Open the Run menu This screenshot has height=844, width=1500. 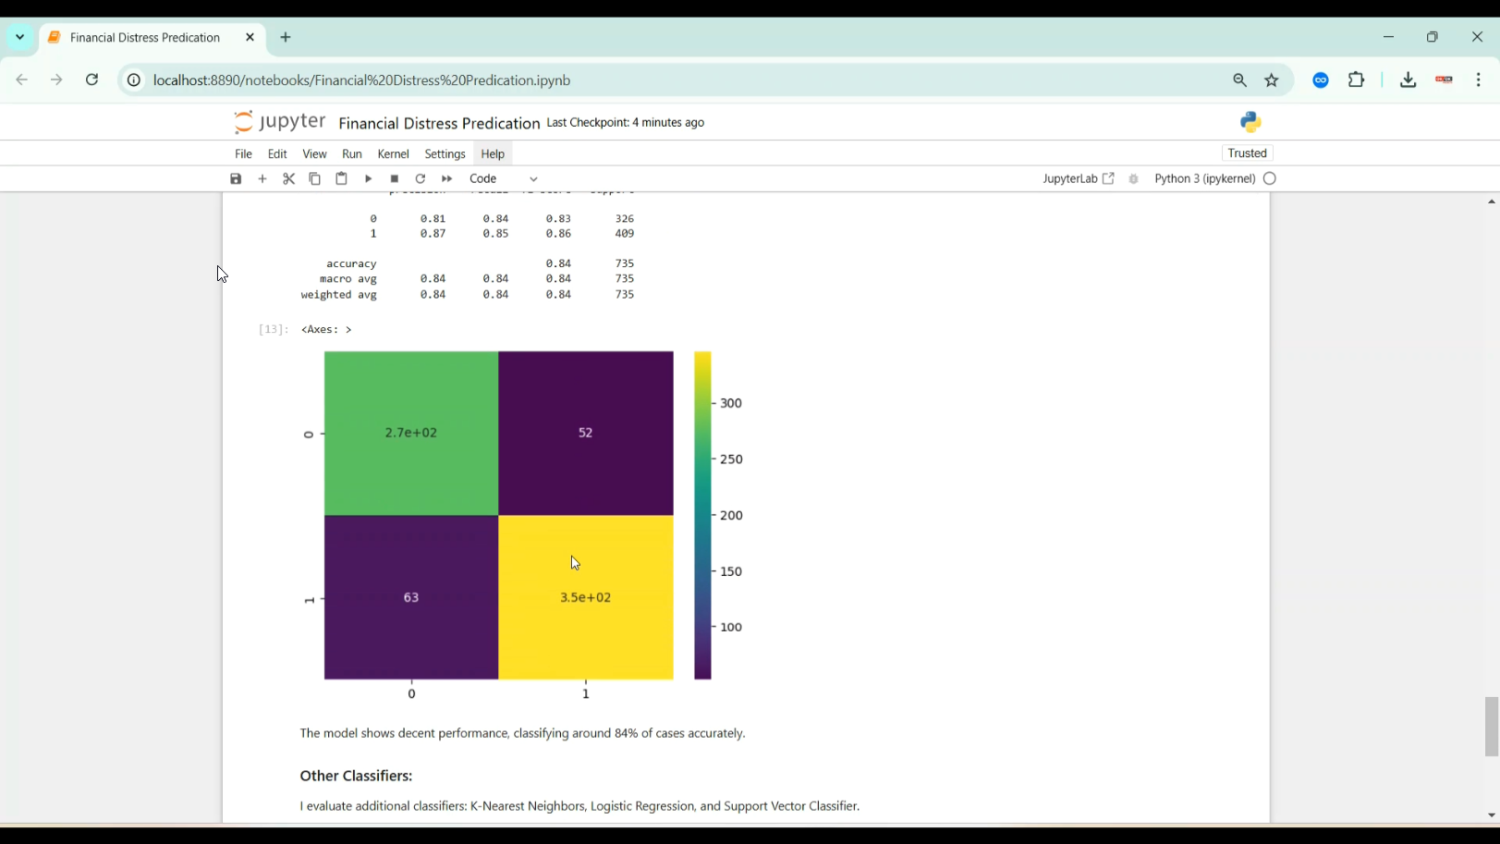click(352, 154)
